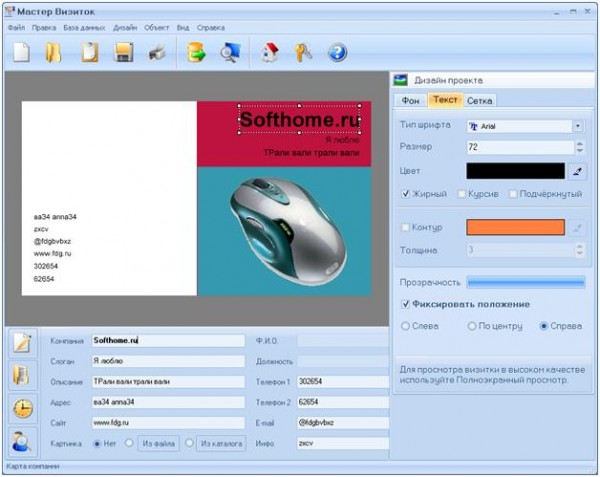
Task: Click eyedropper button next to black color
Action: pos(577,171)
